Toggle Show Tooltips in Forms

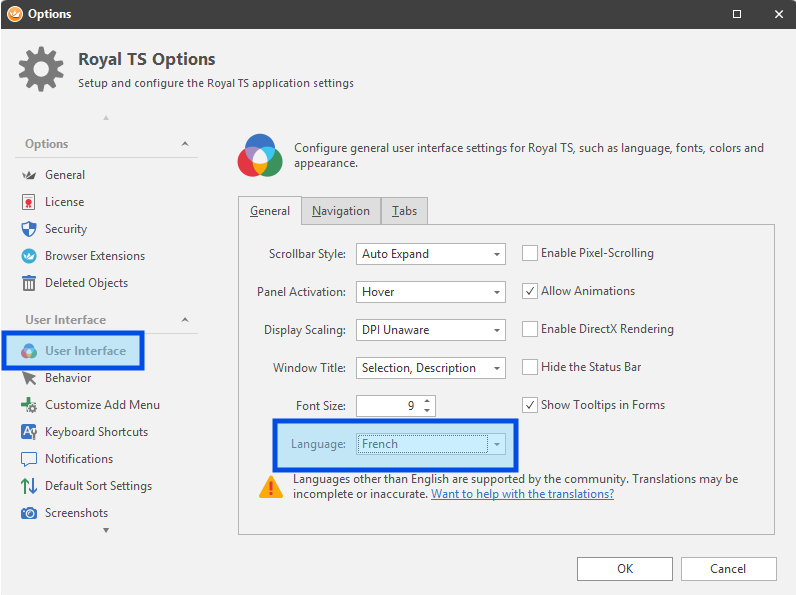point(529,405)
